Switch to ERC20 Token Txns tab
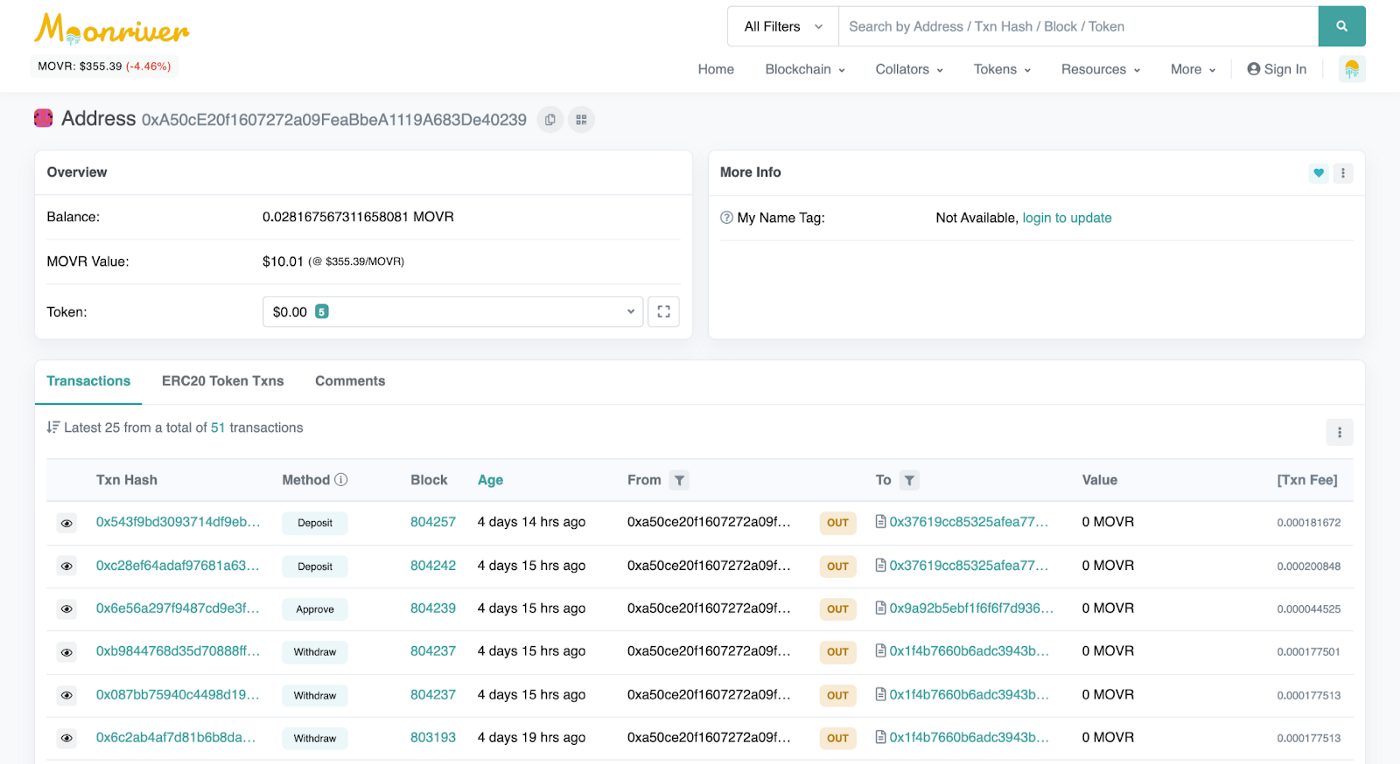 [223, 381]
